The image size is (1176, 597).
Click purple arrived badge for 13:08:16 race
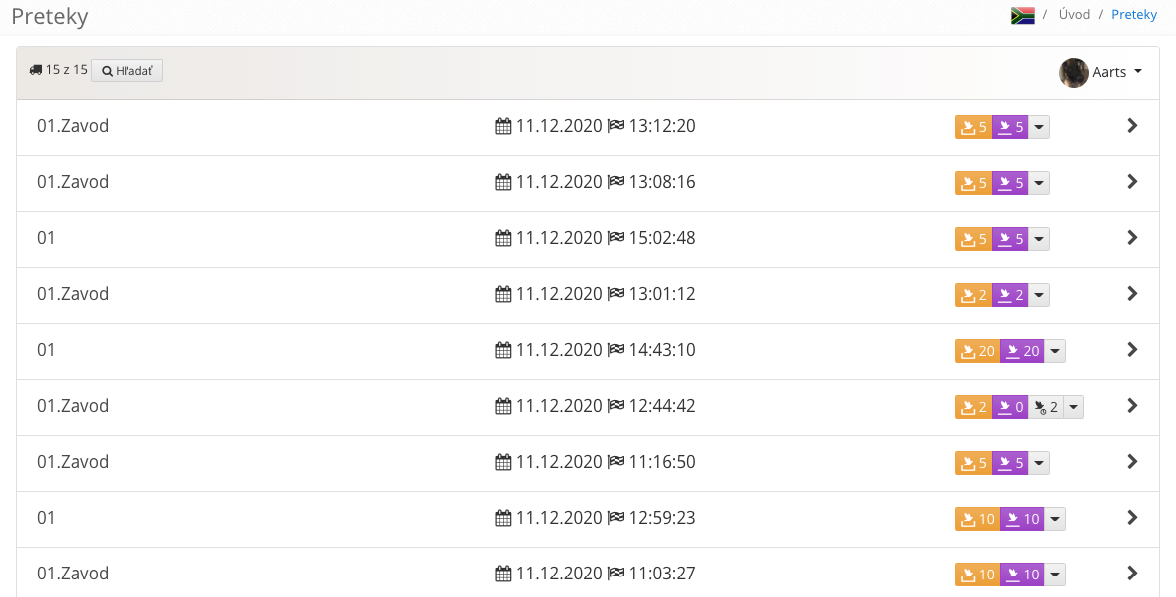click(1010, 183)
